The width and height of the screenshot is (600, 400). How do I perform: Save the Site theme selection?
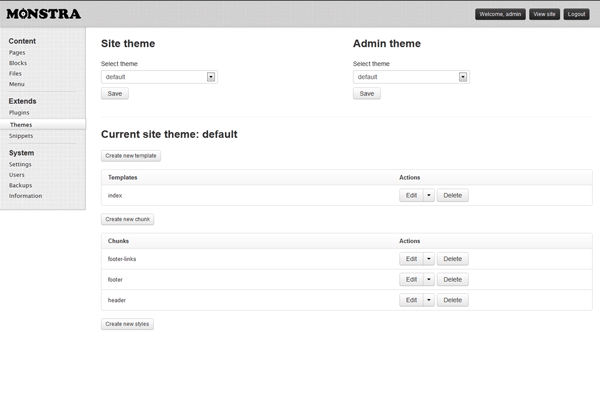[115, 93]
